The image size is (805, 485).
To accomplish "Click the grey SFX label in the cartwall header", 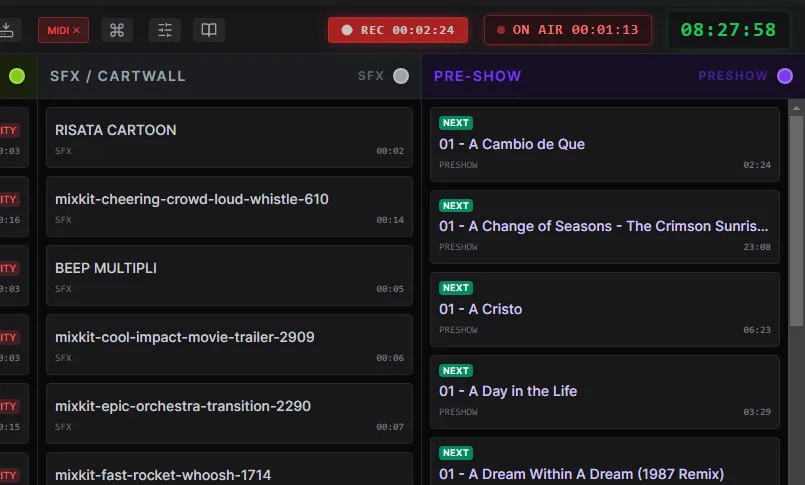I will pyautogui.click(x=371, y=76).
